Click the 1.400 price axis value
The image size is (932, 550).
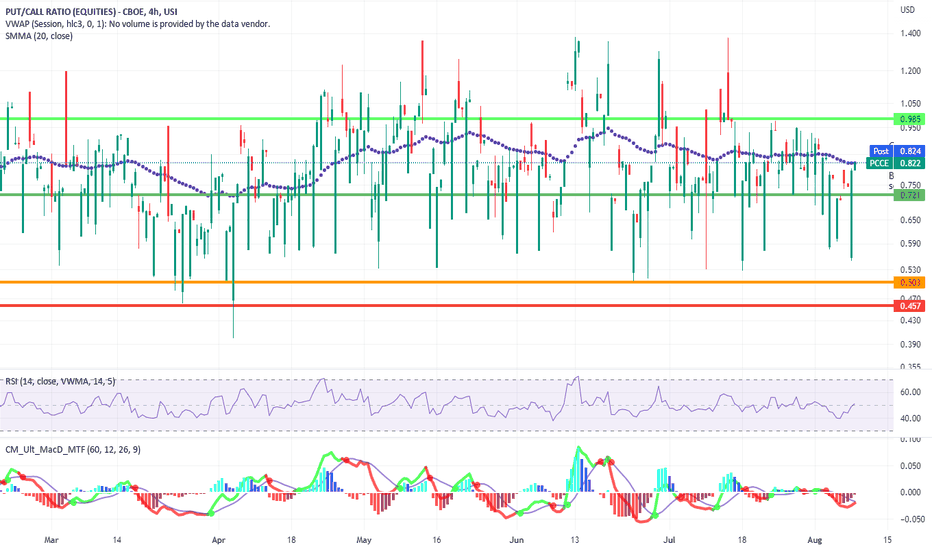(911, 33)
